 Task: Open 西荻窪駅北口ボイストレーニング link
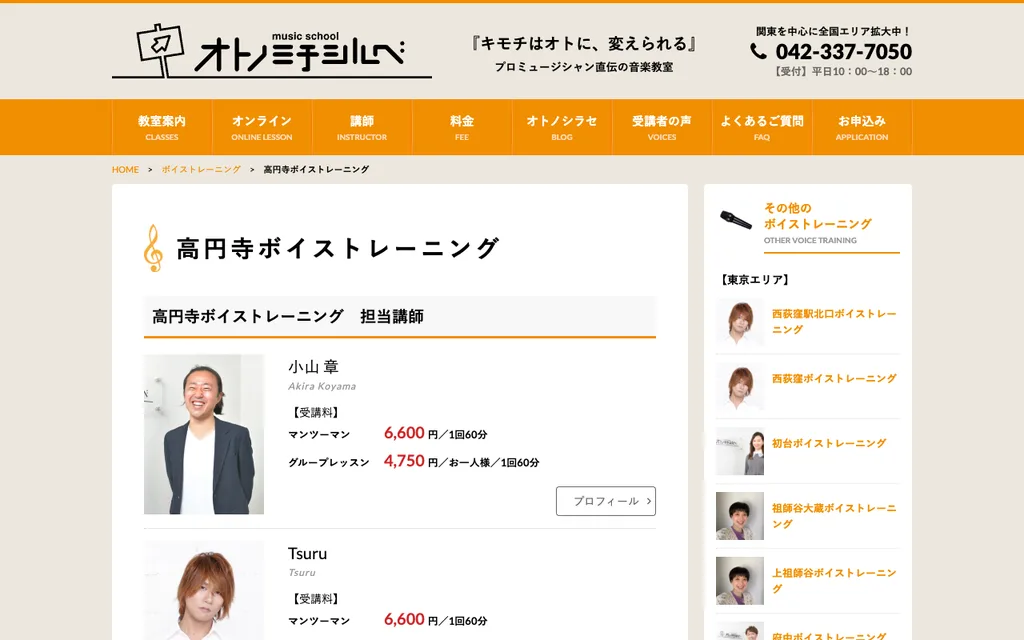click(x=834, y=321)
